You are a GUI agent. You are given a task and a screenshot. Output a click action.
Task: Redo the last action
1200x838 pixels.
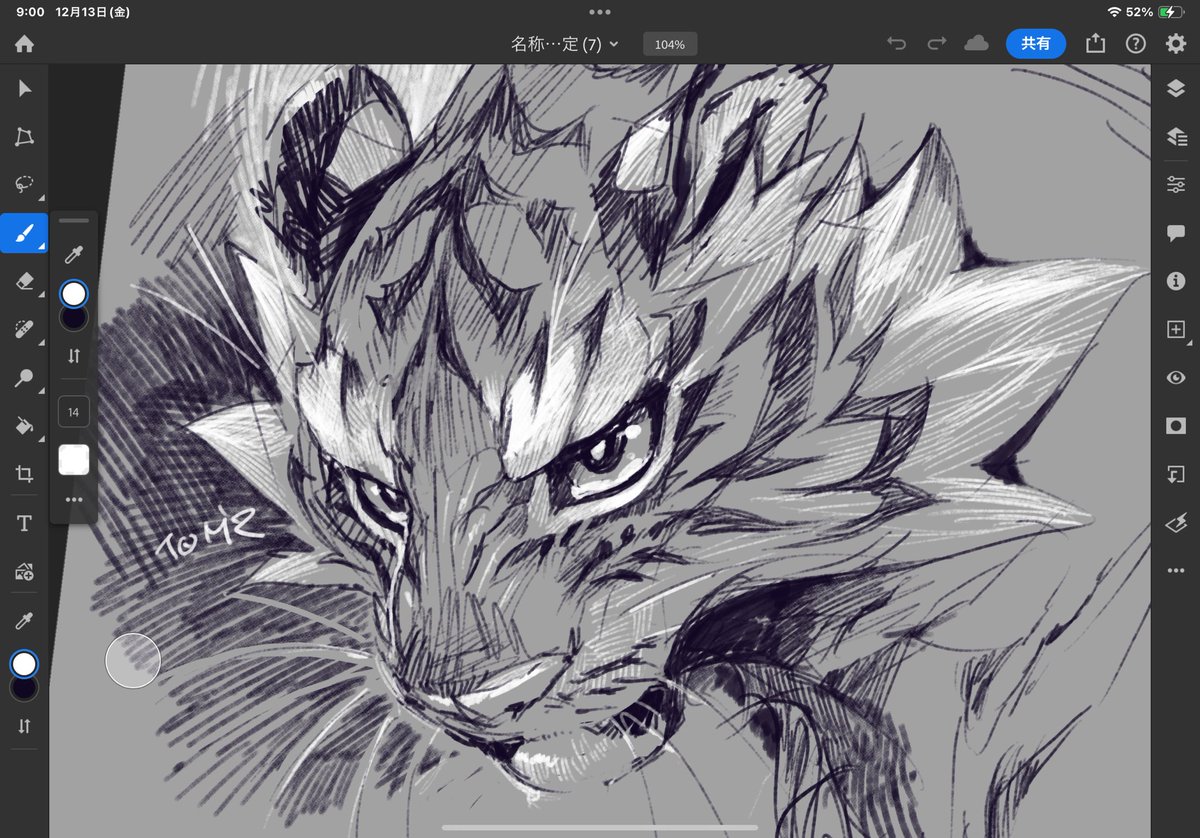click(x=937, y=44)
